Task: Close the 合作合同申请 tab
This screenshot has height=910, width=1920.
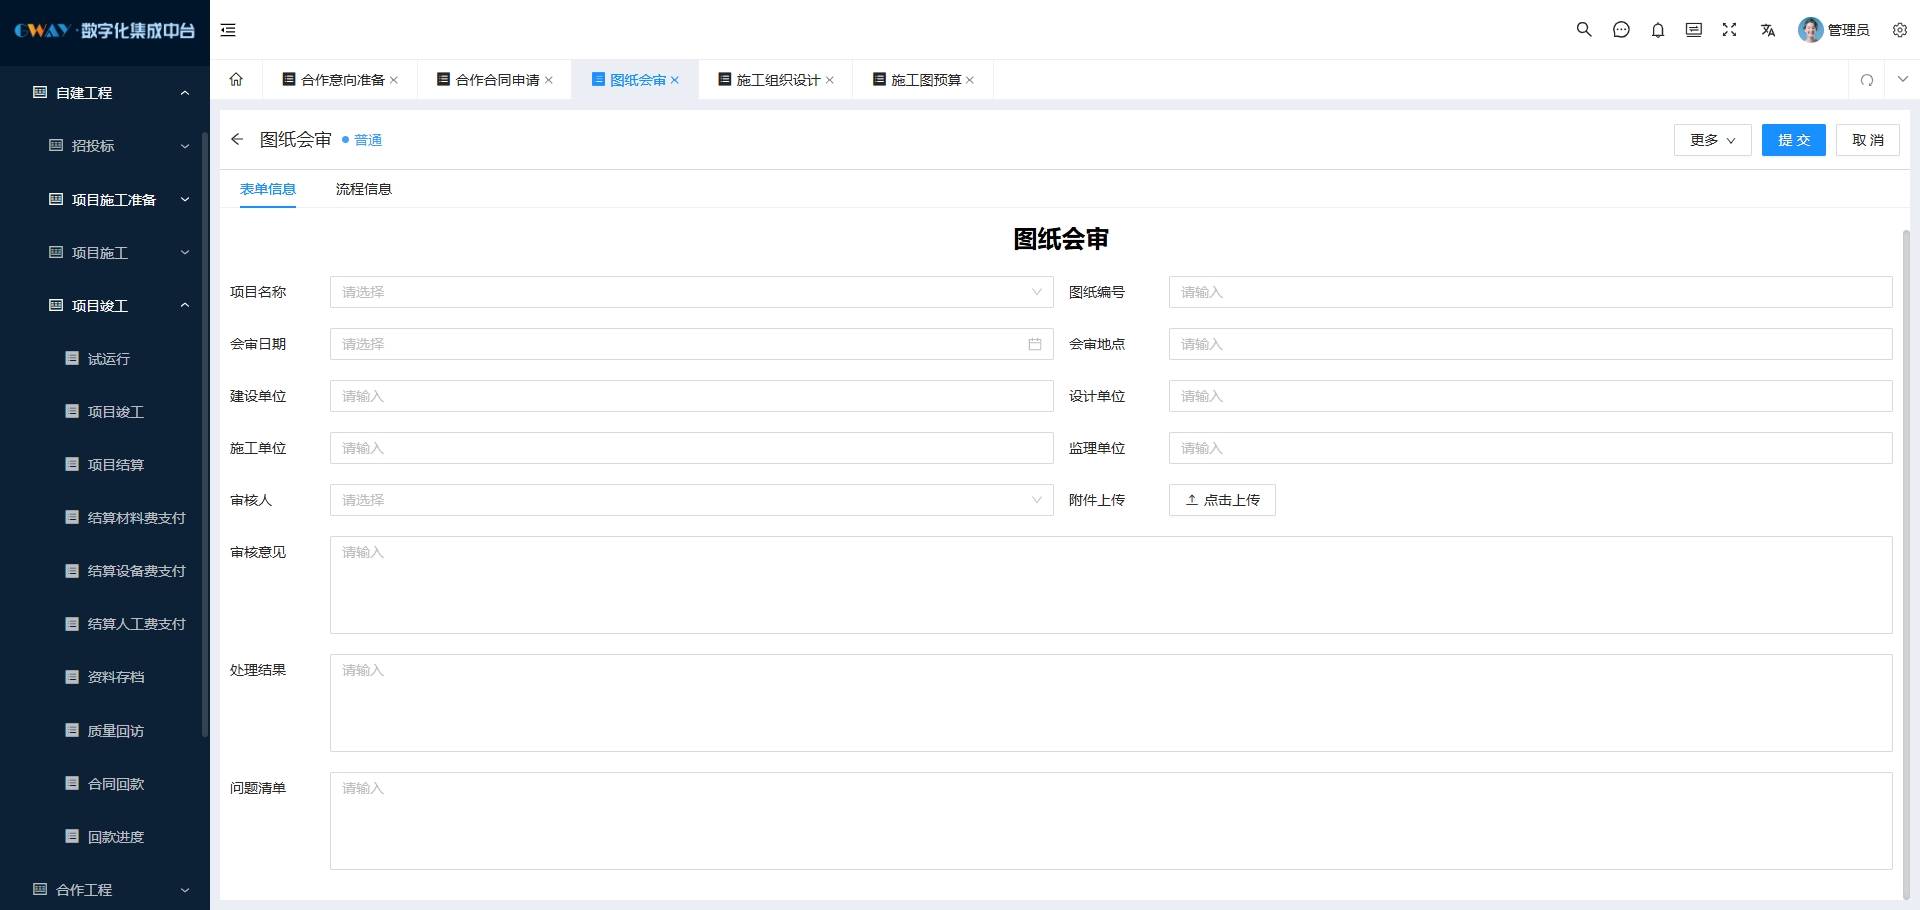Action: [549, 80]
